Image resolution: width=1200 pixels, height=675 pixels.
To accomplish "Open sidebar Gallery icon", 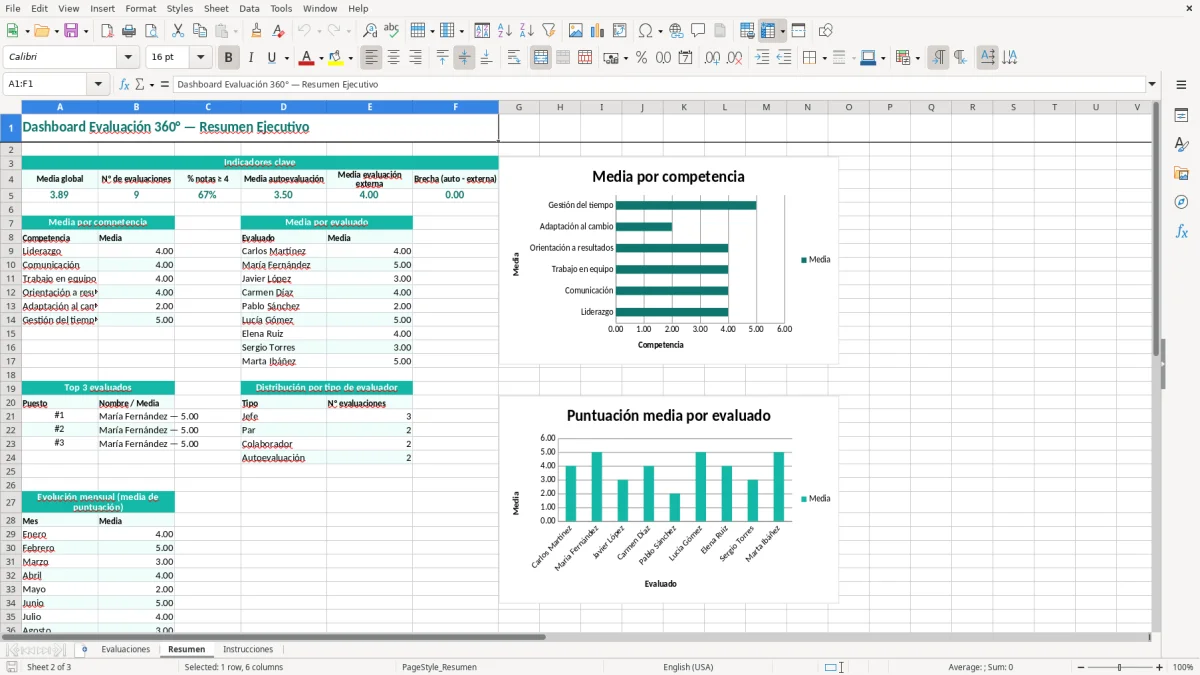I will point(1181,173).
